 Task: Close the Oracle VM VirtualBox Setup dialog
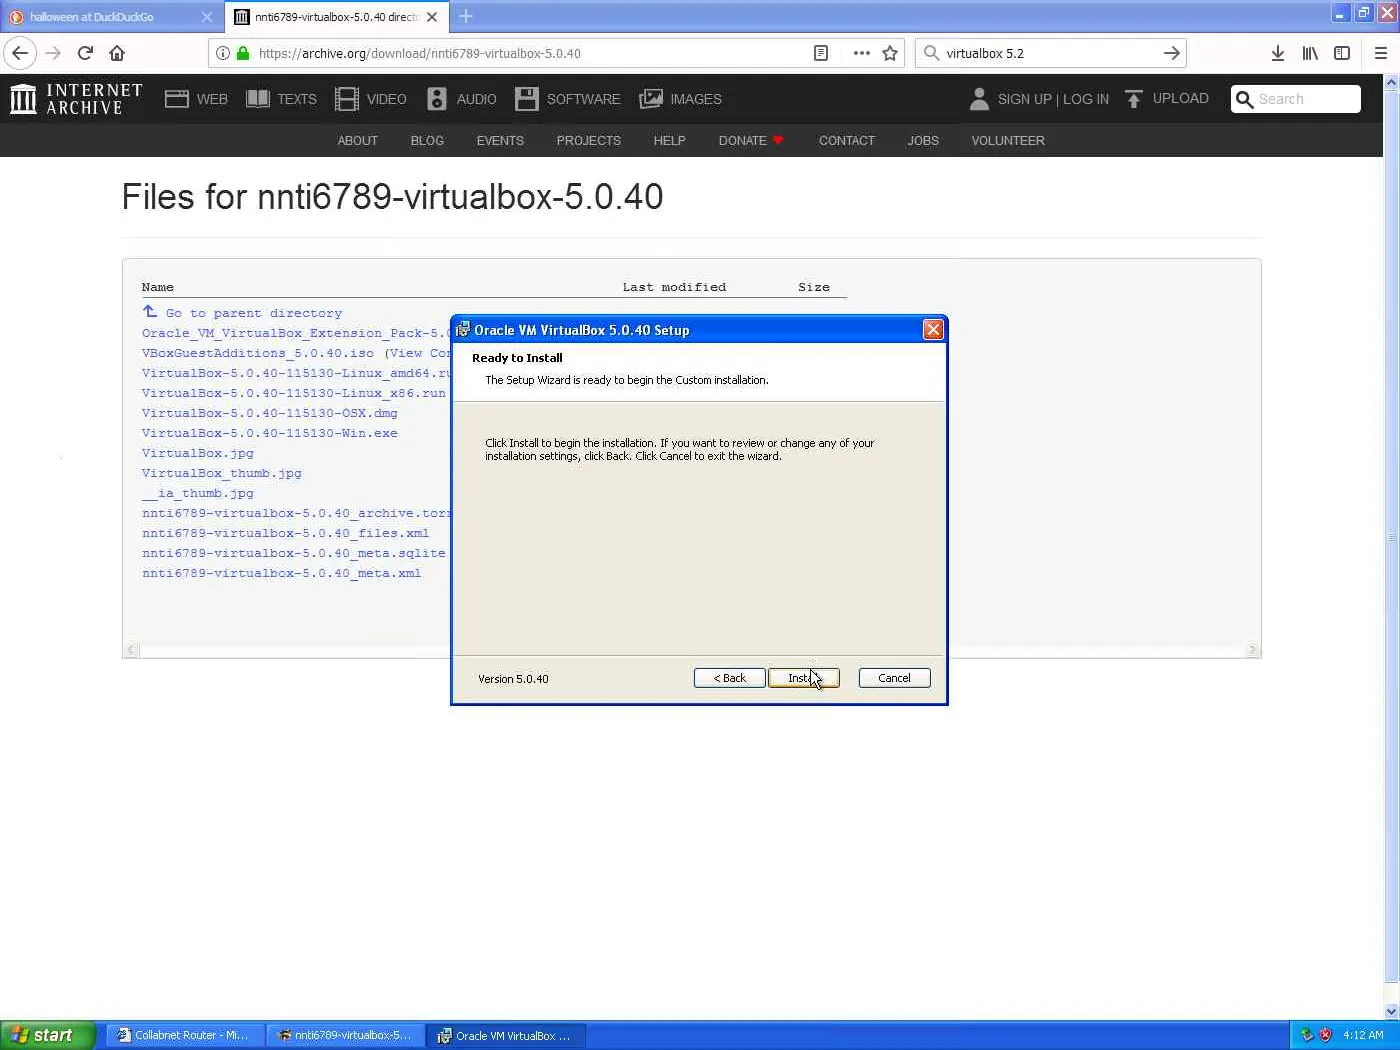(x=933, y=329)
